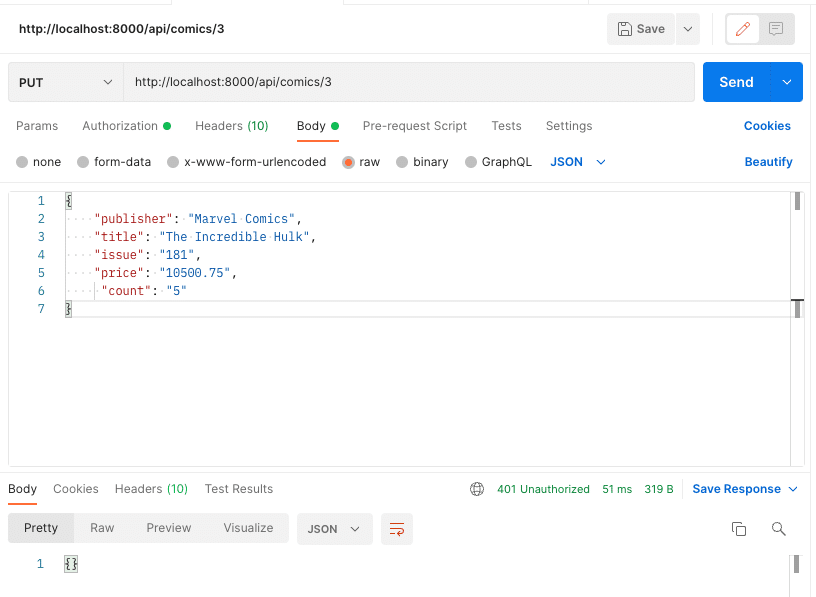
Task: Click Save Response
Action: click(736, 489)
